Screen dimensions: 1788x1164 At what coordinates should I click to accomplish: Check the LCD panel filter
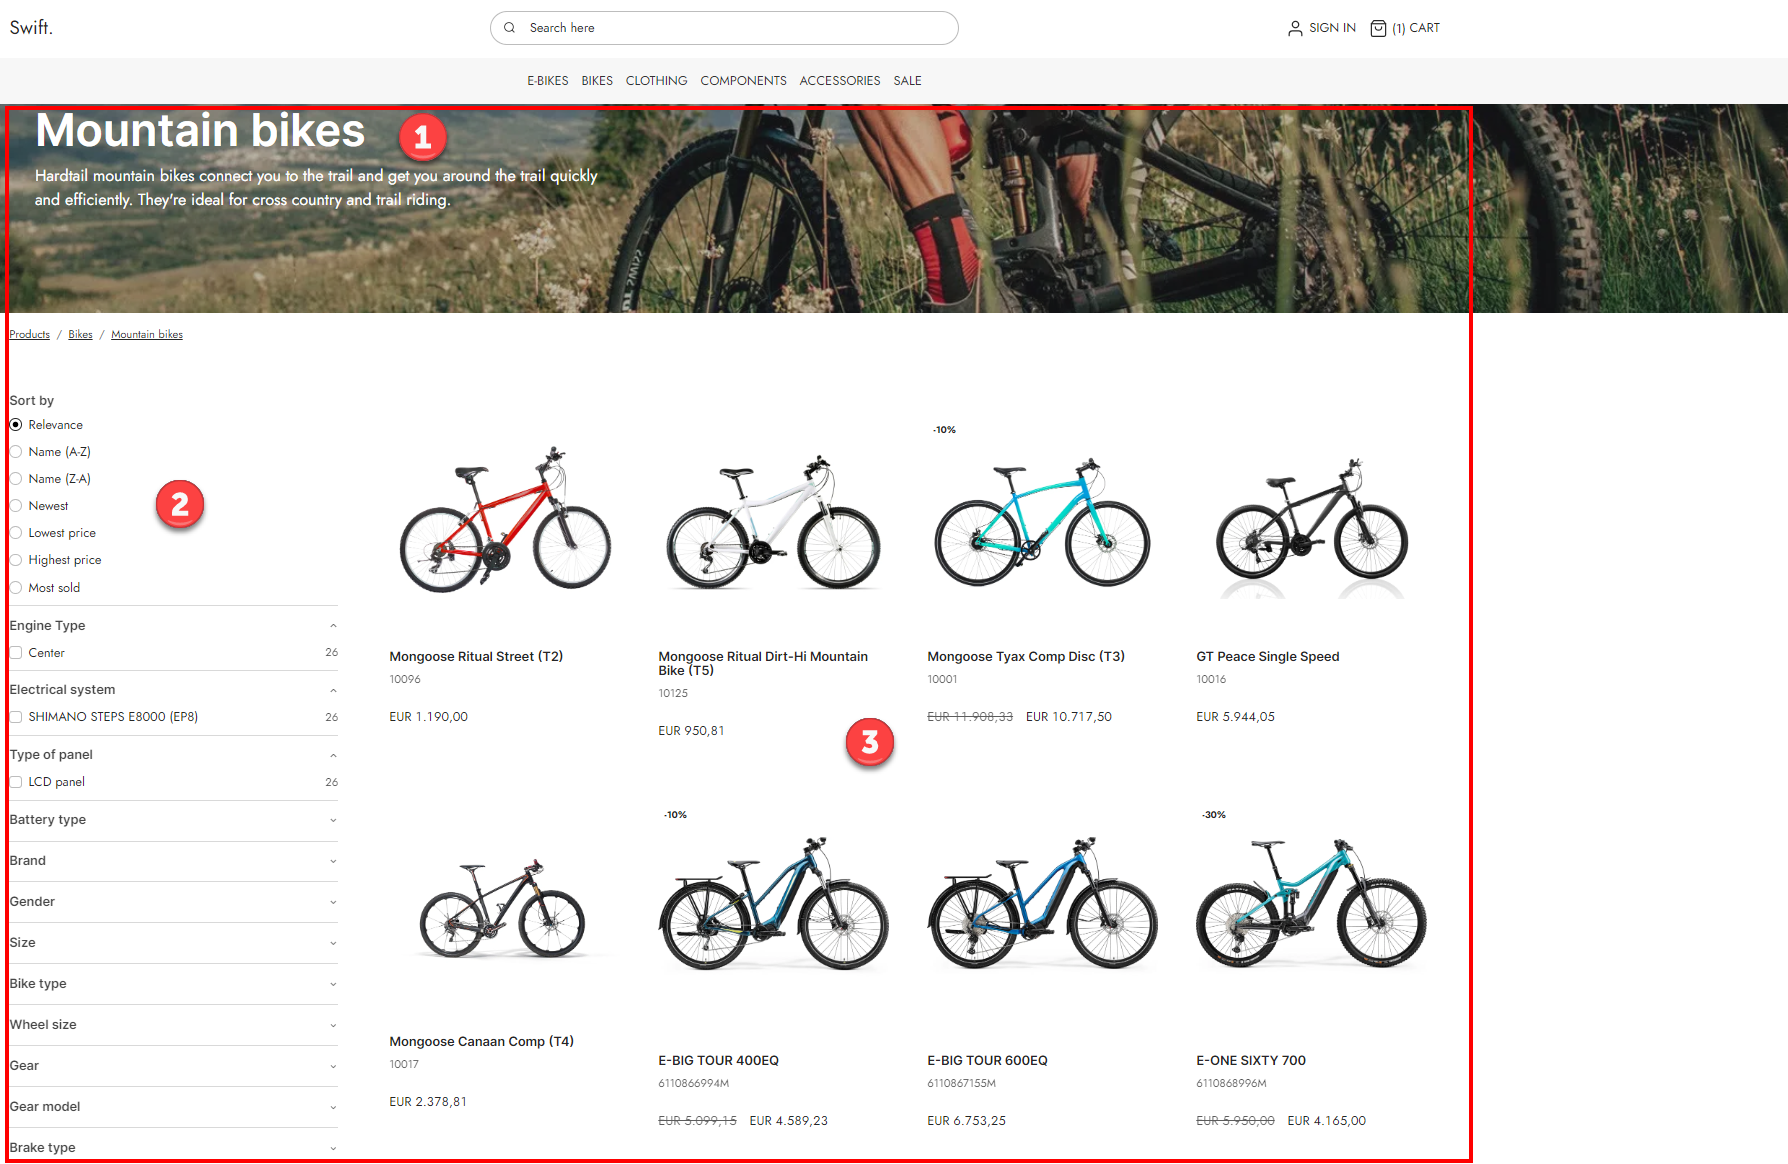[16, 782]
